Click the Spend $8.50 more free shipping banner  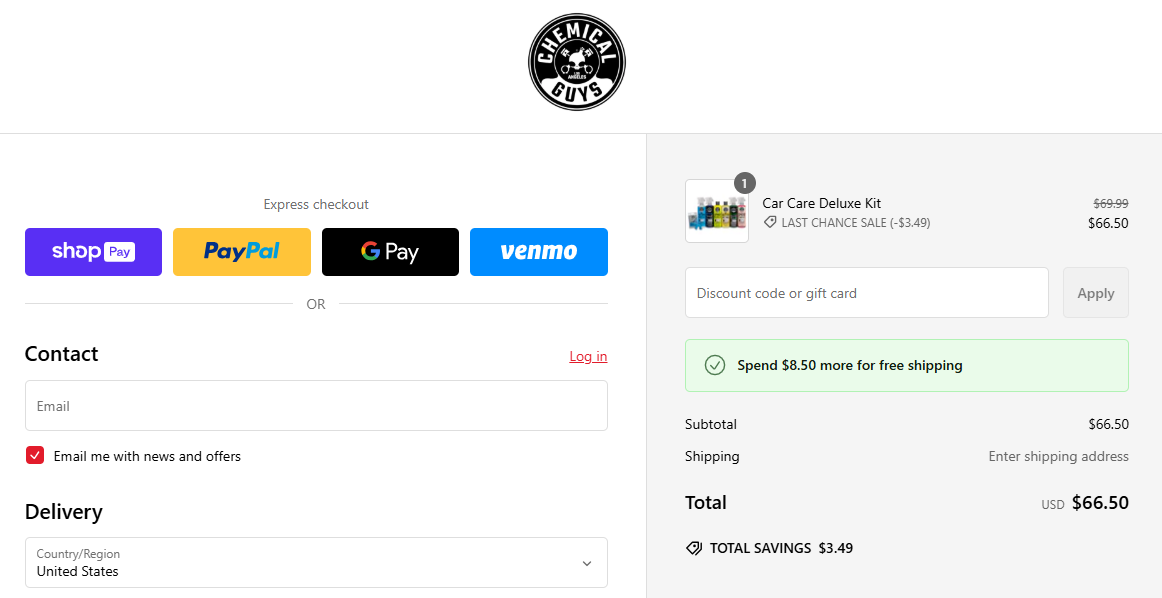pos(906,365)
